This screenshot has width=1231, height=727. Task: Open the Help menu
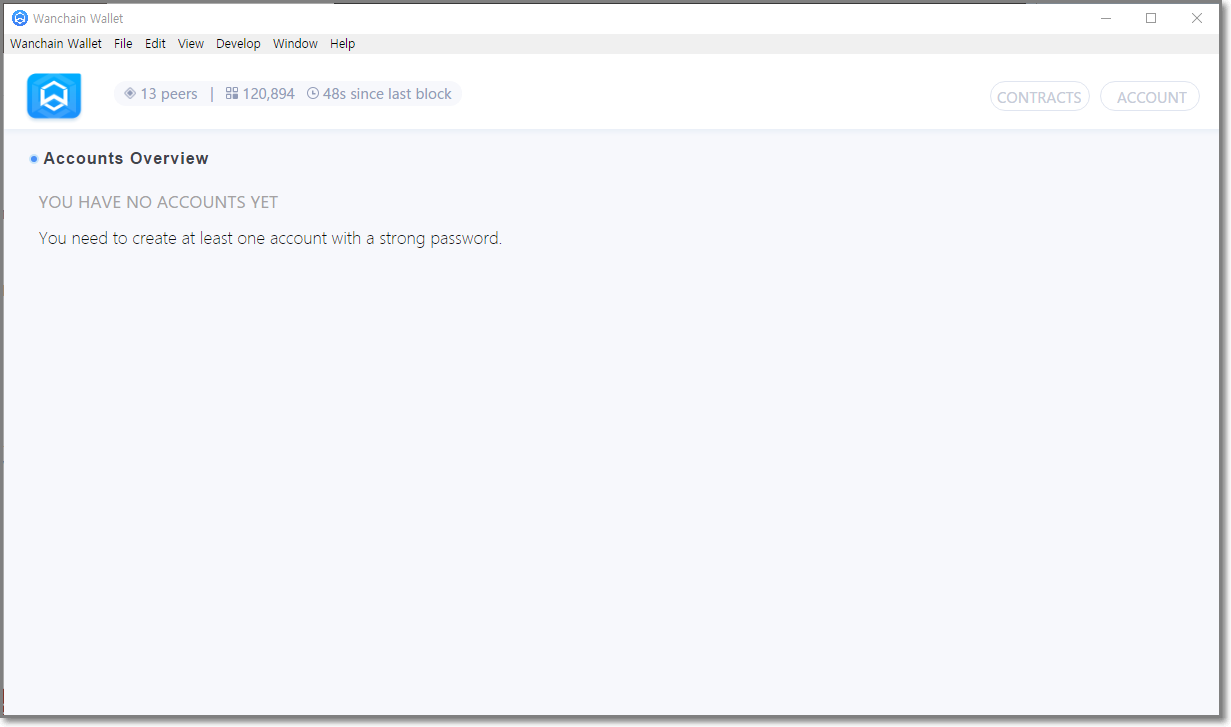pos(343,44)
